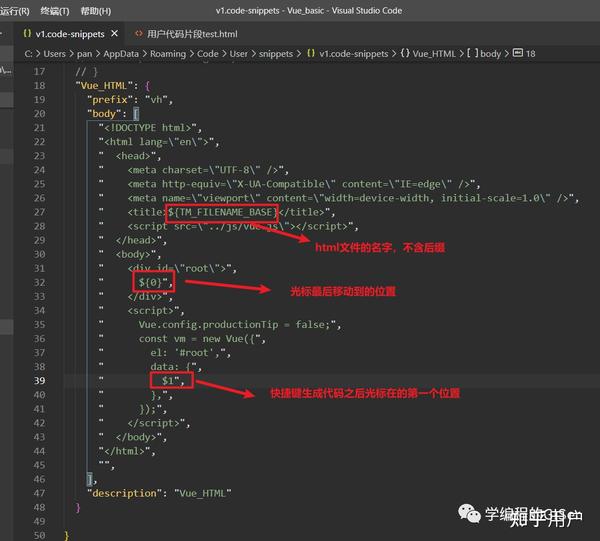Click the snippets breadcrumb segment
600x541 pixels.
tap(276, 54)
